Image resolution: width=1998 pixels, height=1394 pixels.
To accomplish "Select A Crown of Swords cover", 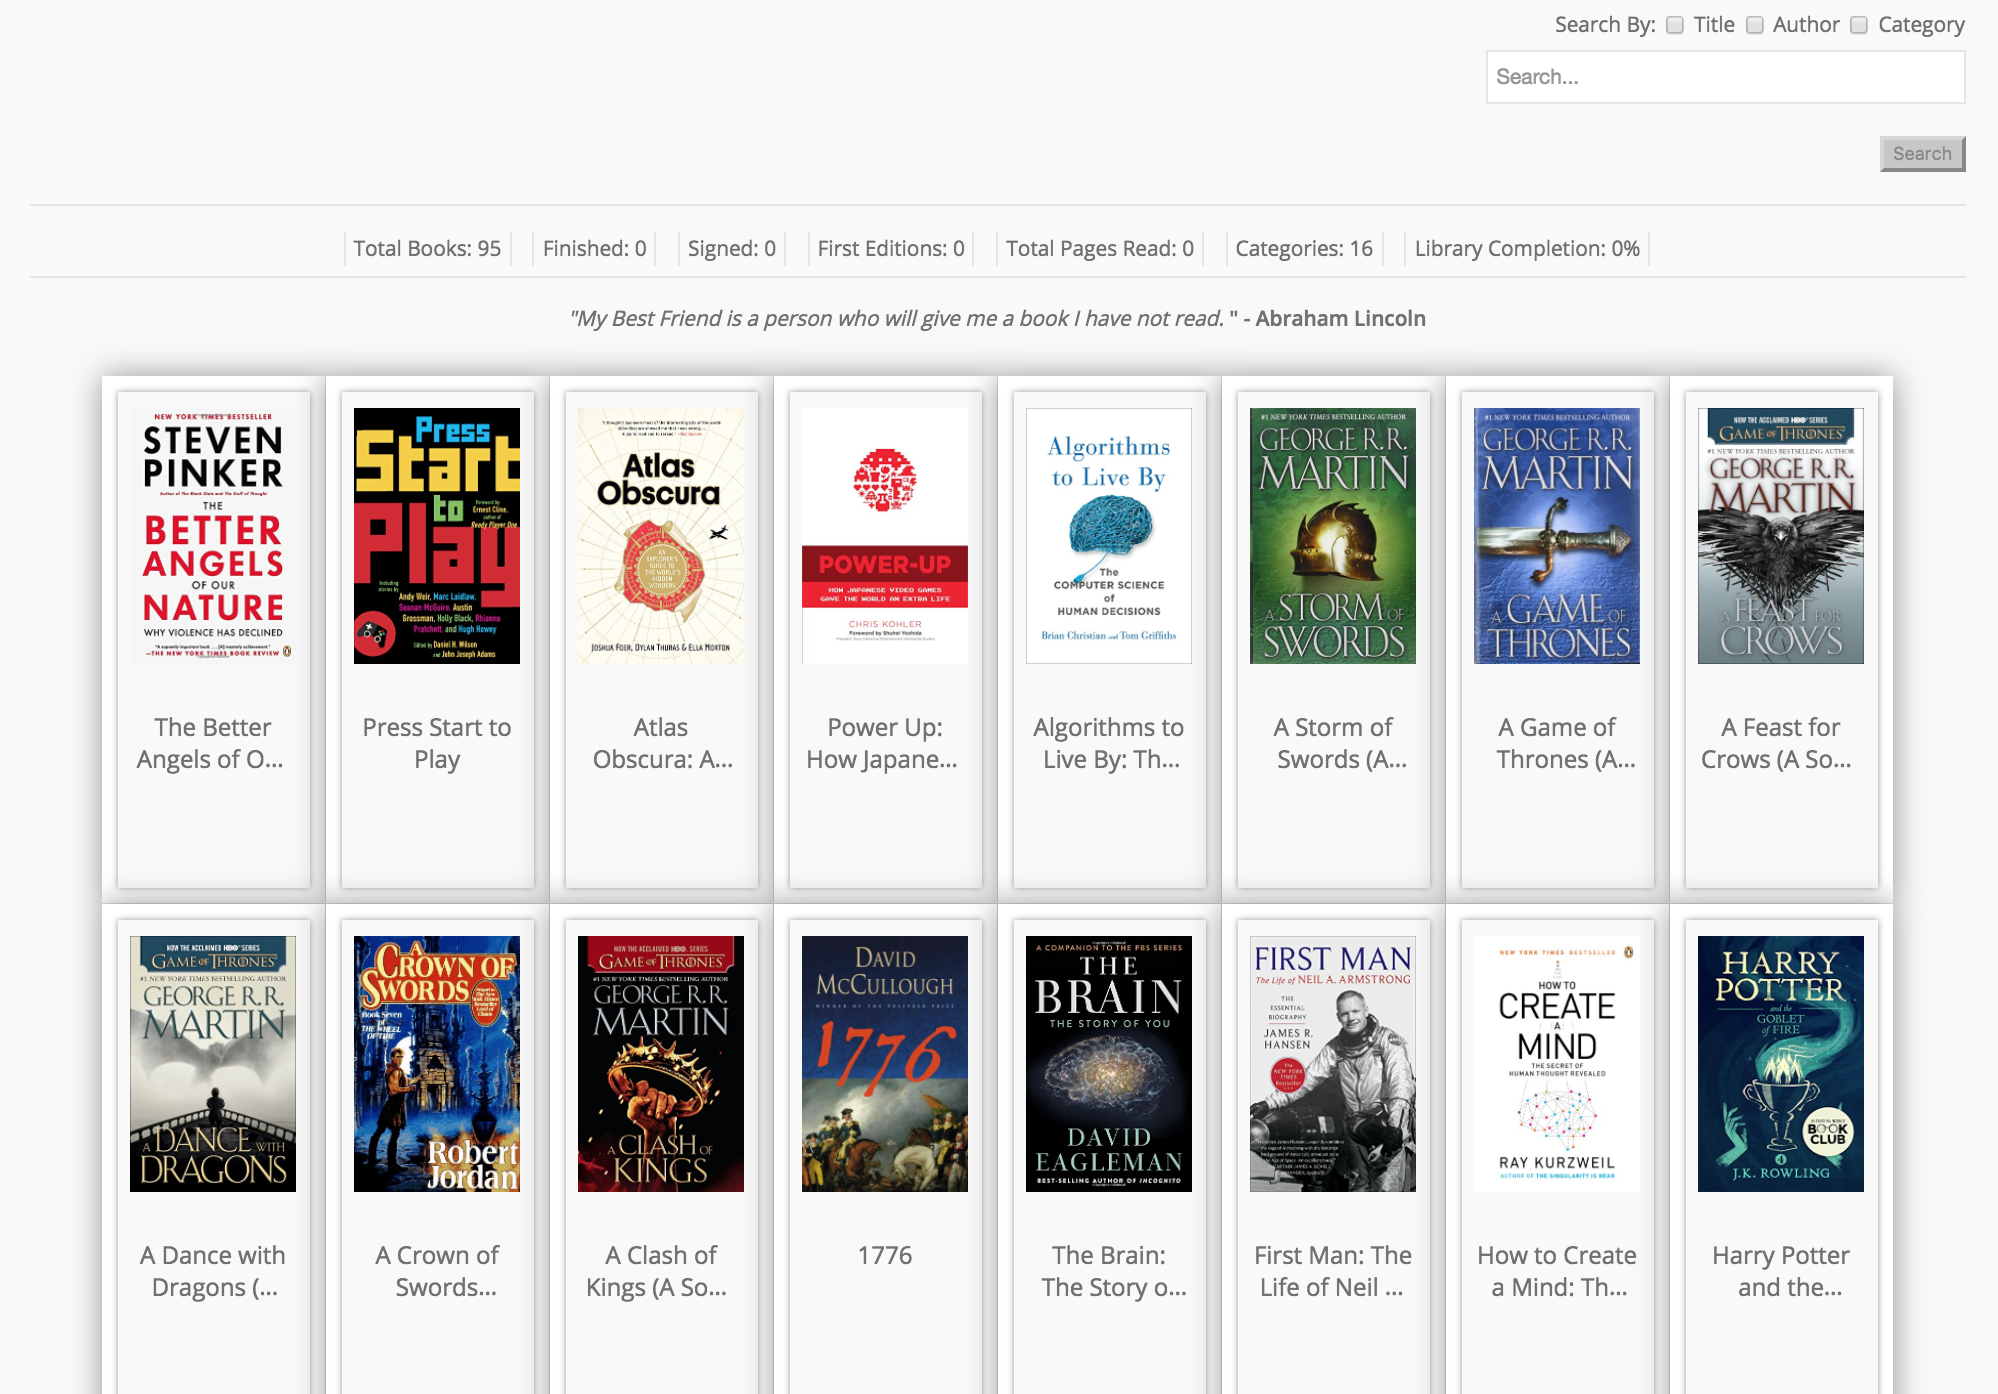I will point(437,1063).
